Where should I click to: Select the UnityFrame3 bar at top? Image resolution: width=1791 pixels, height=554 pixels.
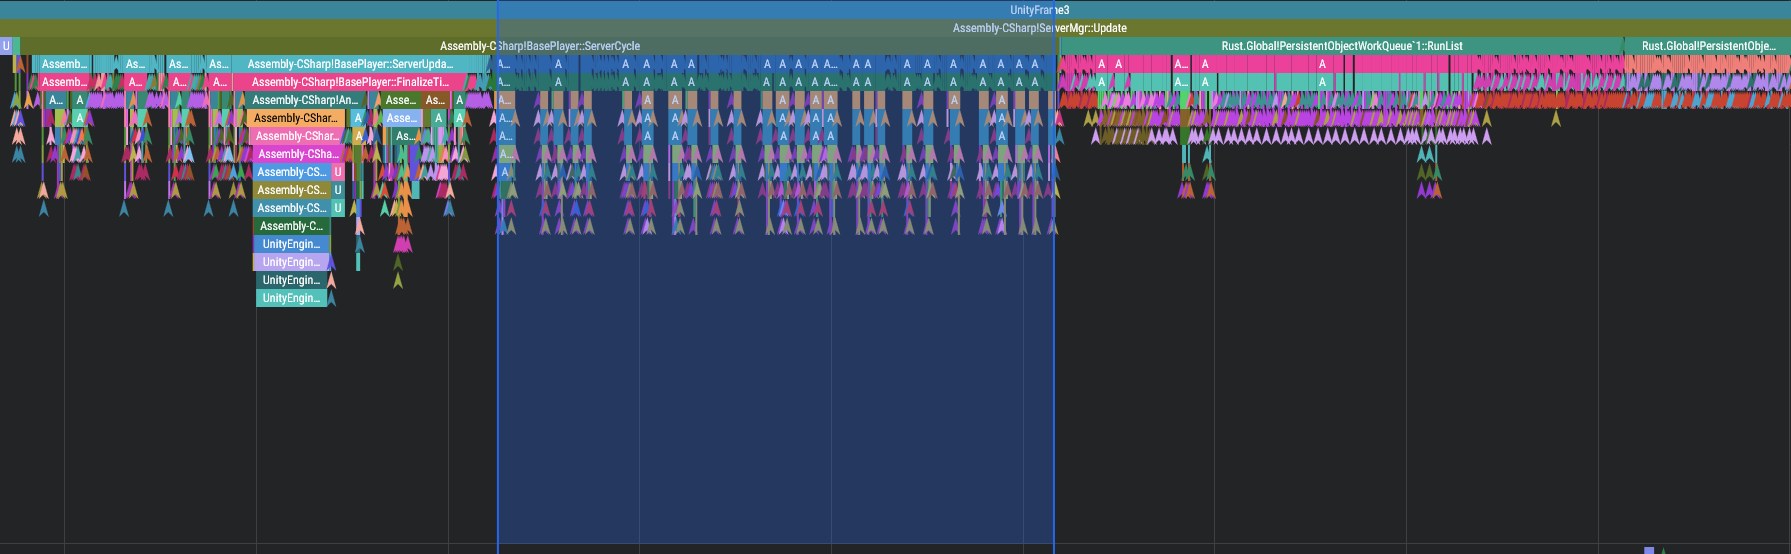coord(1039,10)
